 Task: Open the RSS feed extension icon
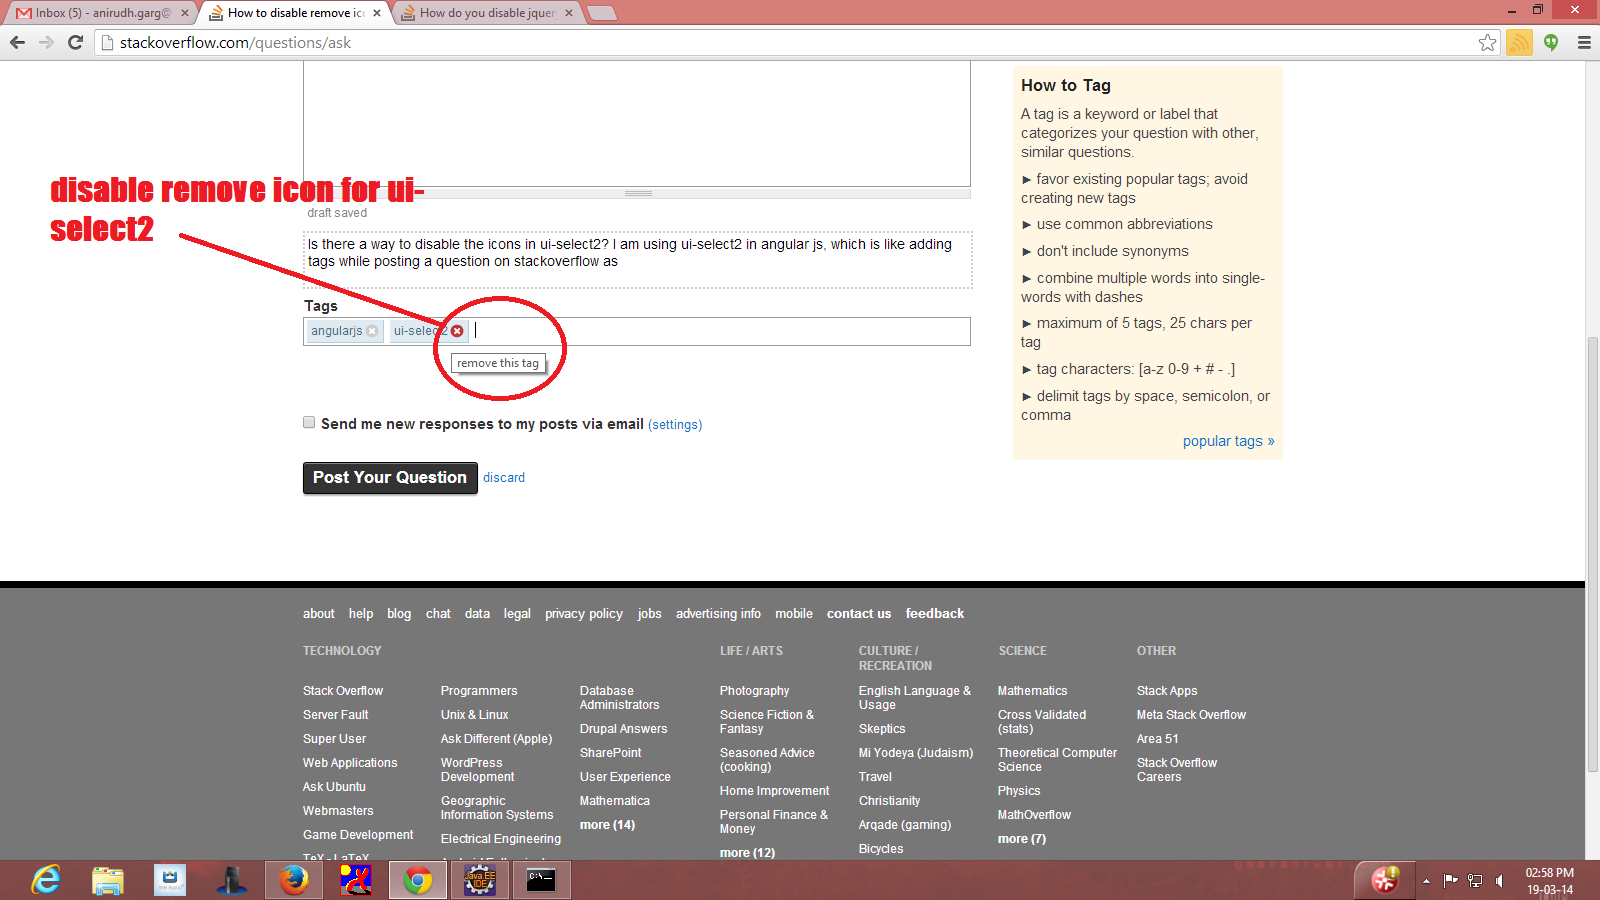pos(1519,42)
